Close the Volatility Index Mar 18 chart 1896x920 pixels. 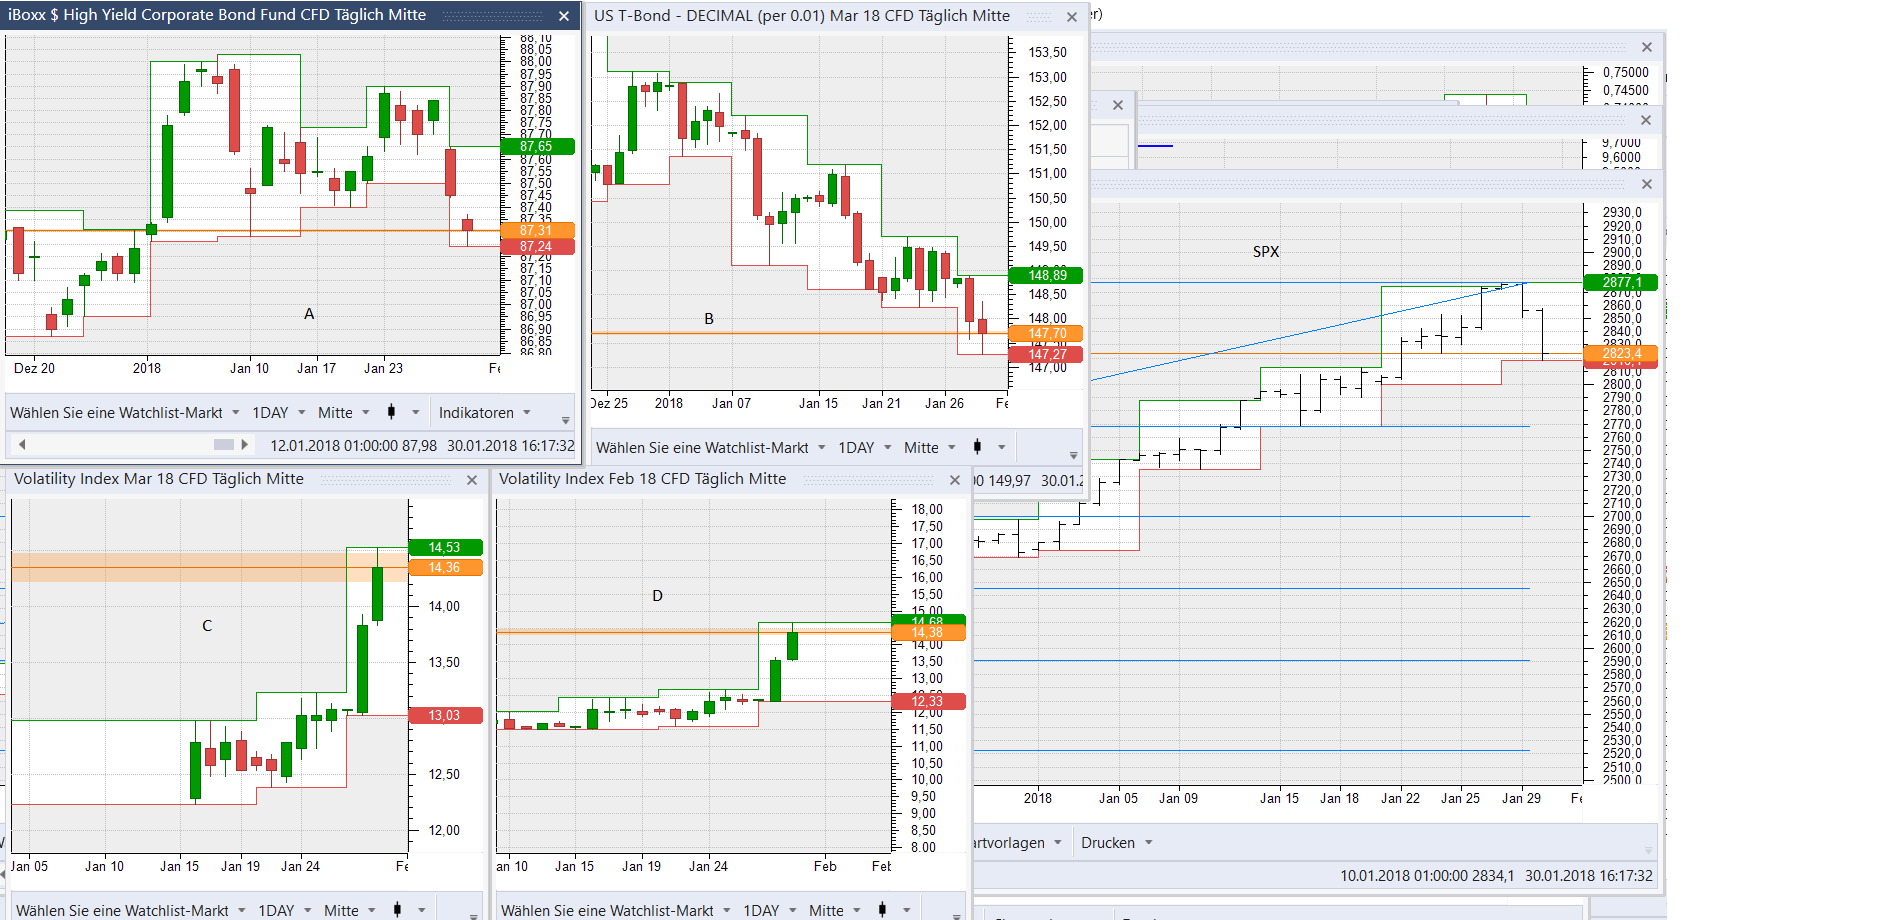coord(472,480)
